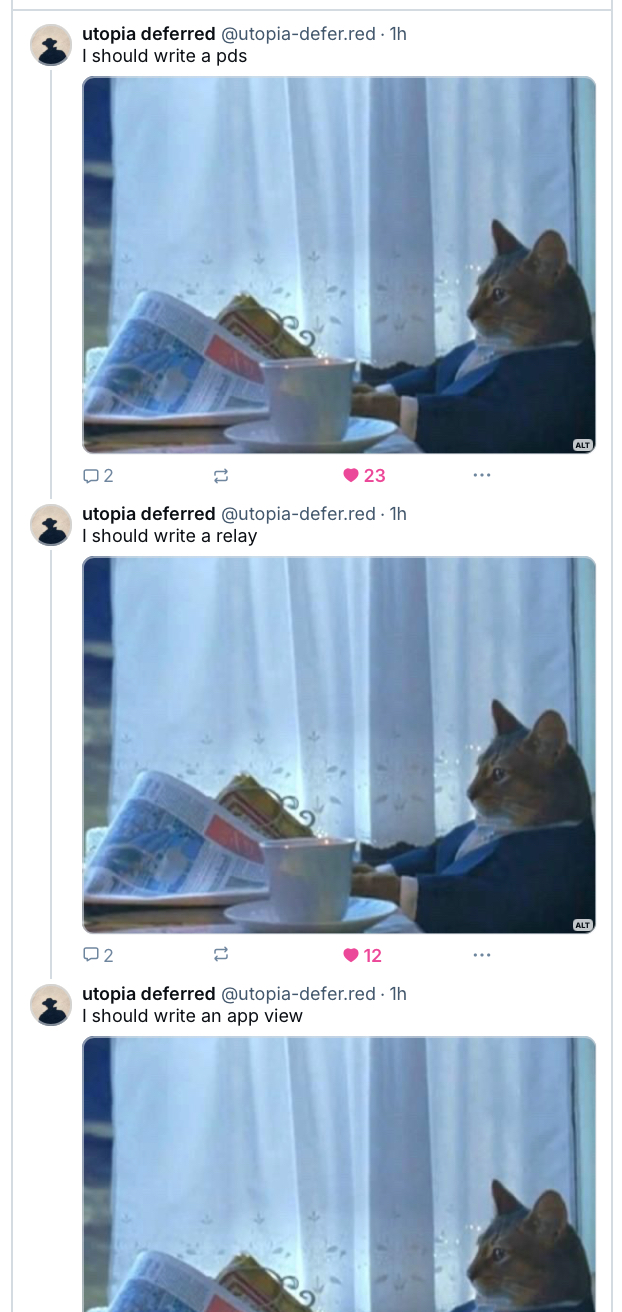Screen dimensions: 622x1312
Task: Repost the 'I should write a relay' post
Action: coord(222,956)
